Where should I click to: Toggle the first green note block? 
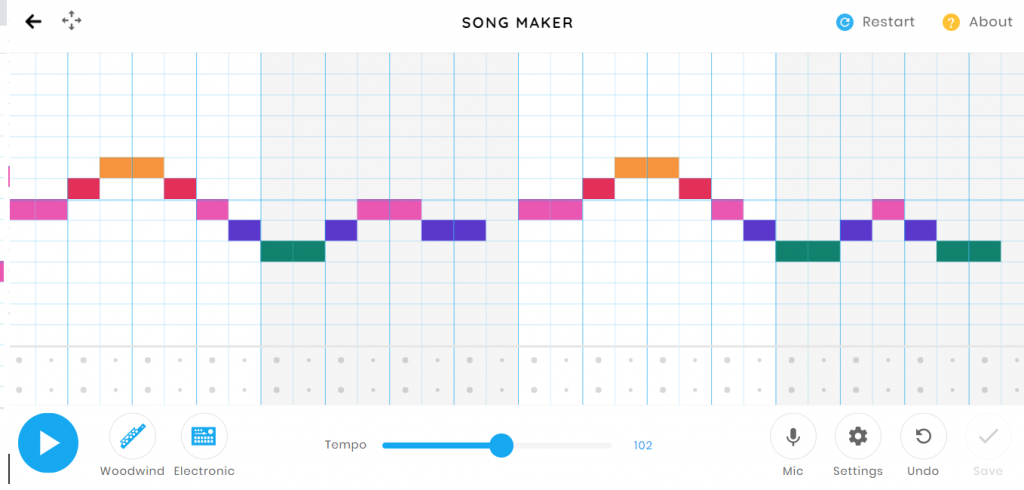[x=277, y=251]
